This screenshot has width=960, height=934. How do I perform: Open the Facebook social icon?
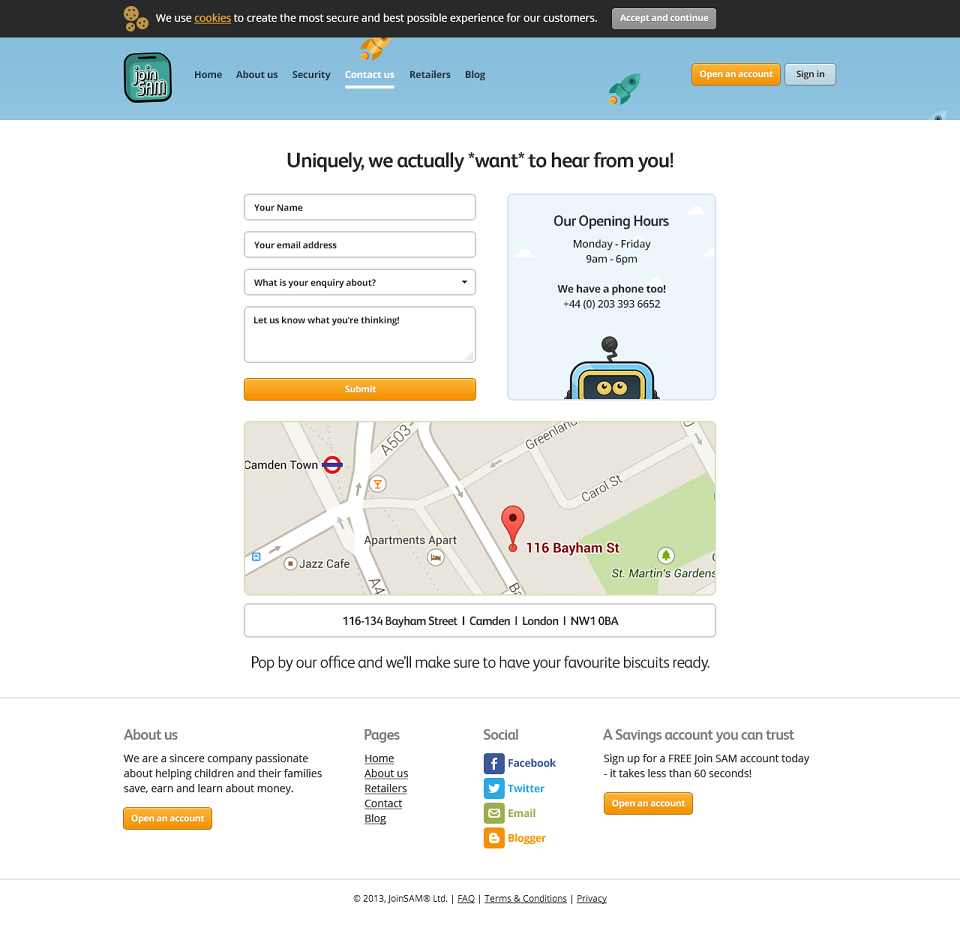493,763
